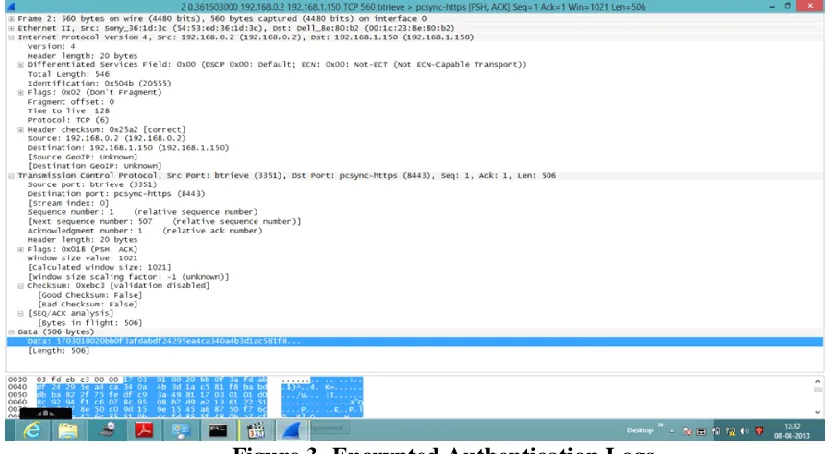
Task: Select the Destination: 192.168.1.150 row
Action: (x=128, y=148)
